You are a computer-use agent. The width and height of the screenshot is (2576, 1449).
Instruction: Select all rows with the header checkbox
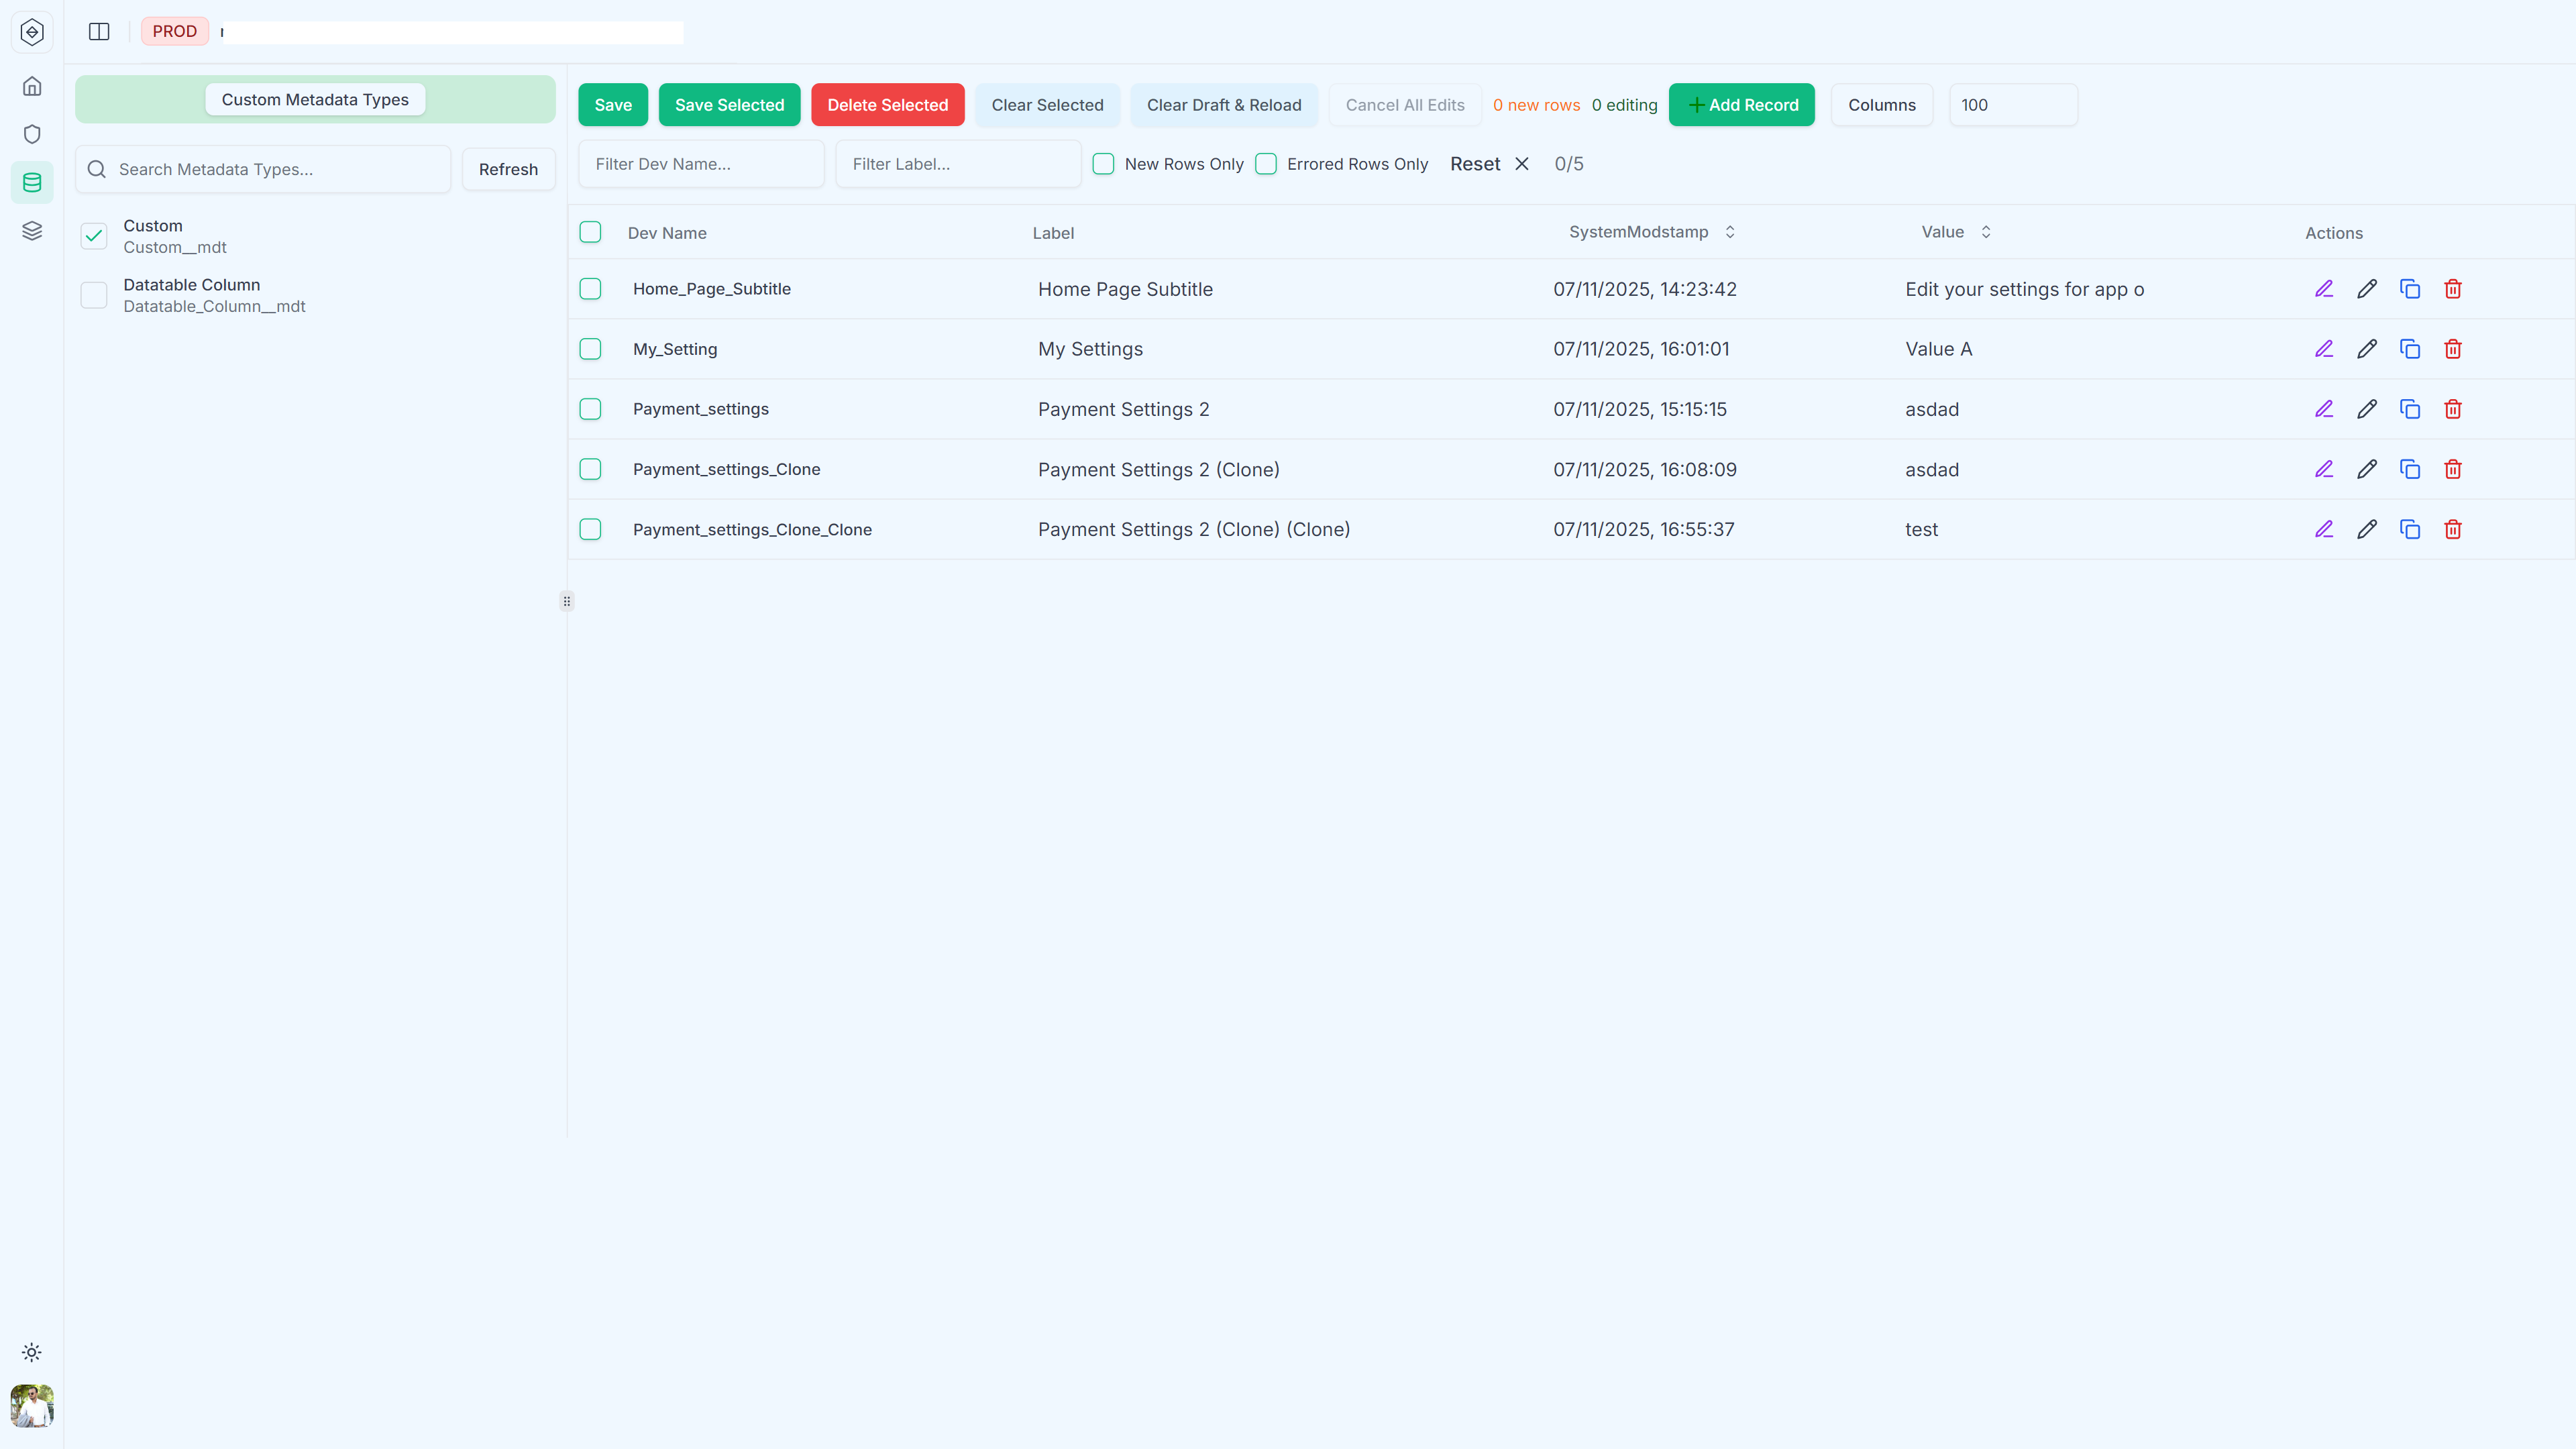pyautogui.click(x=590, y=232)
